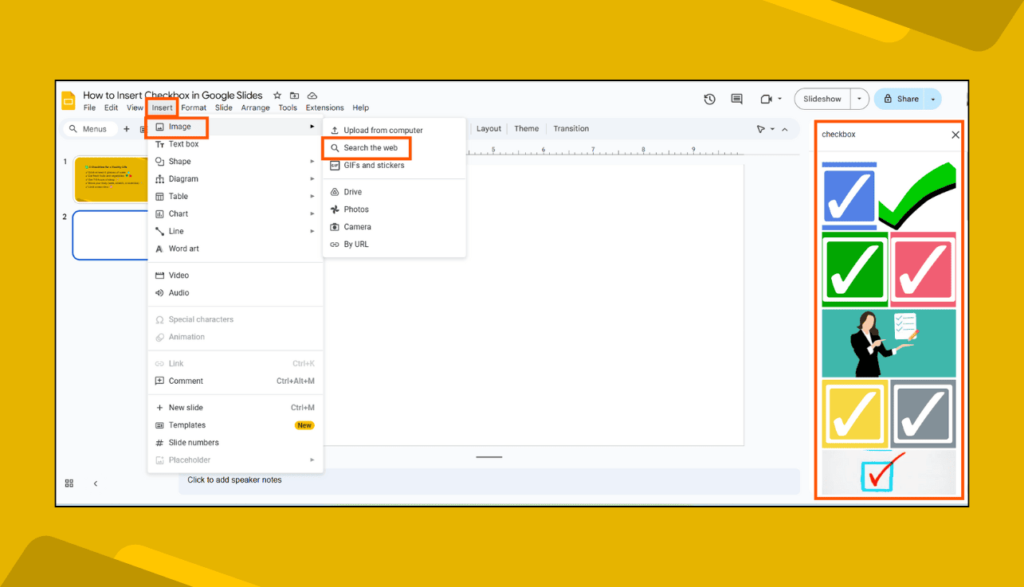The width and height of the screenshot is (1024, 587).
Task: Open the Slide menu
Action: tap(223, 108)
